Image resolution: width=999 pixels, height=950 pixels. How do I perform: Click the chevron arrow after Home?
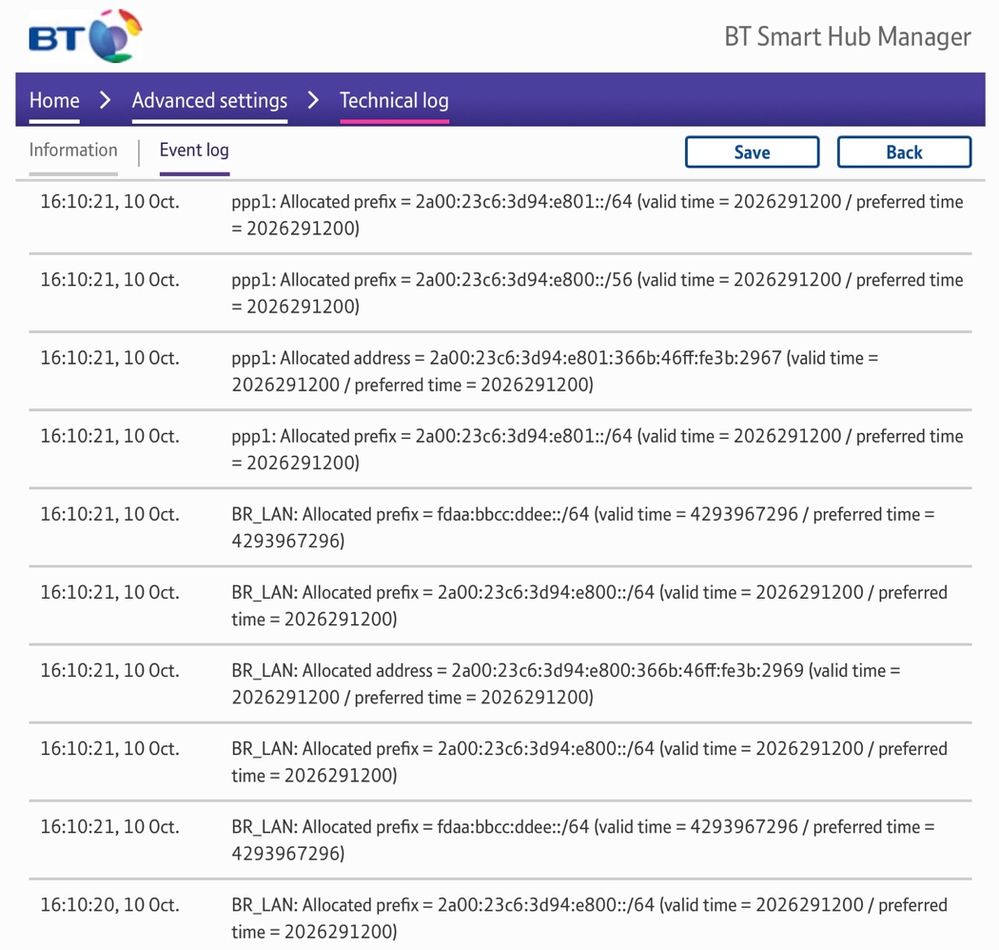coord(105,100)
